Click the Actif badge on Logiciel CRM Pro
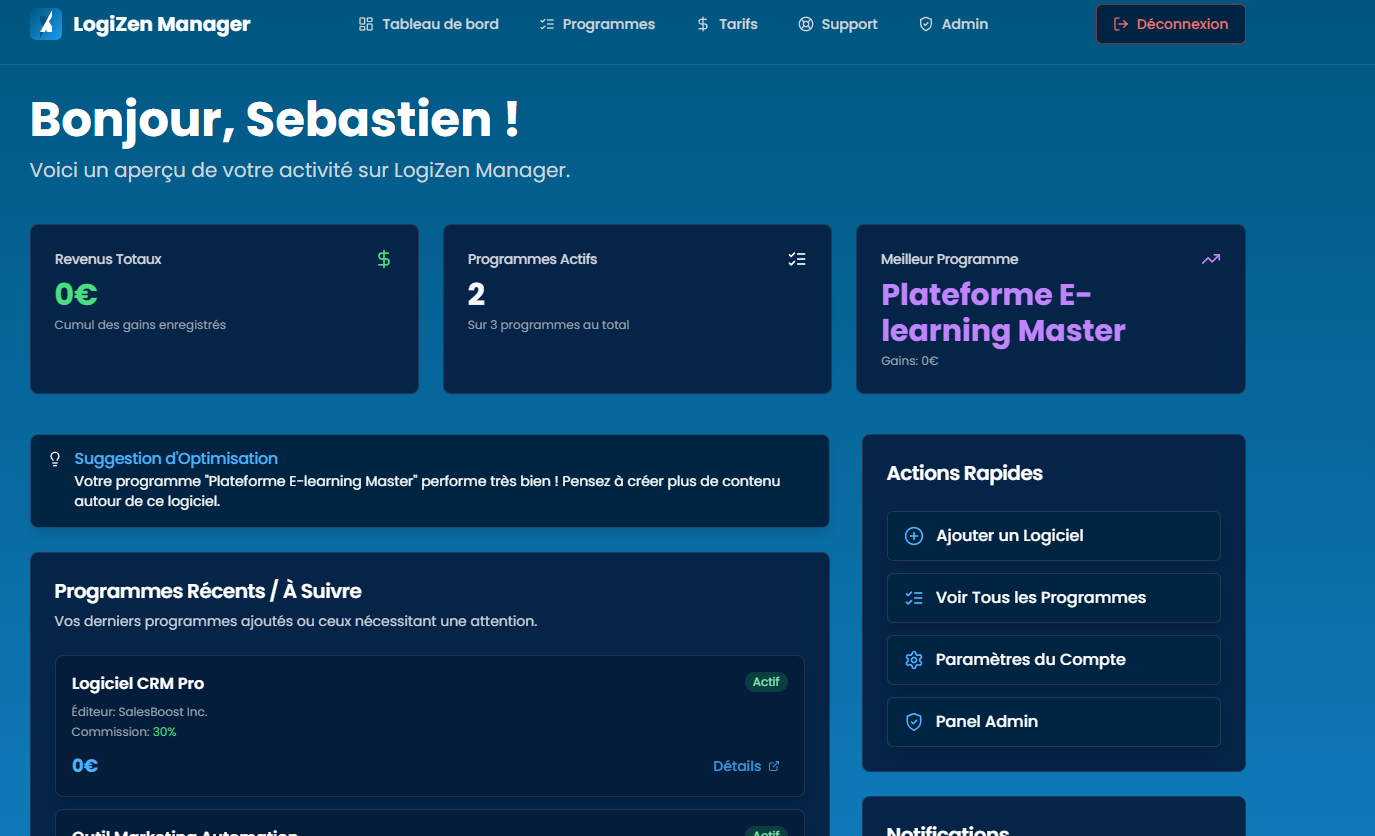Viewport: 1375px width, 836px height. pos(766,681)
